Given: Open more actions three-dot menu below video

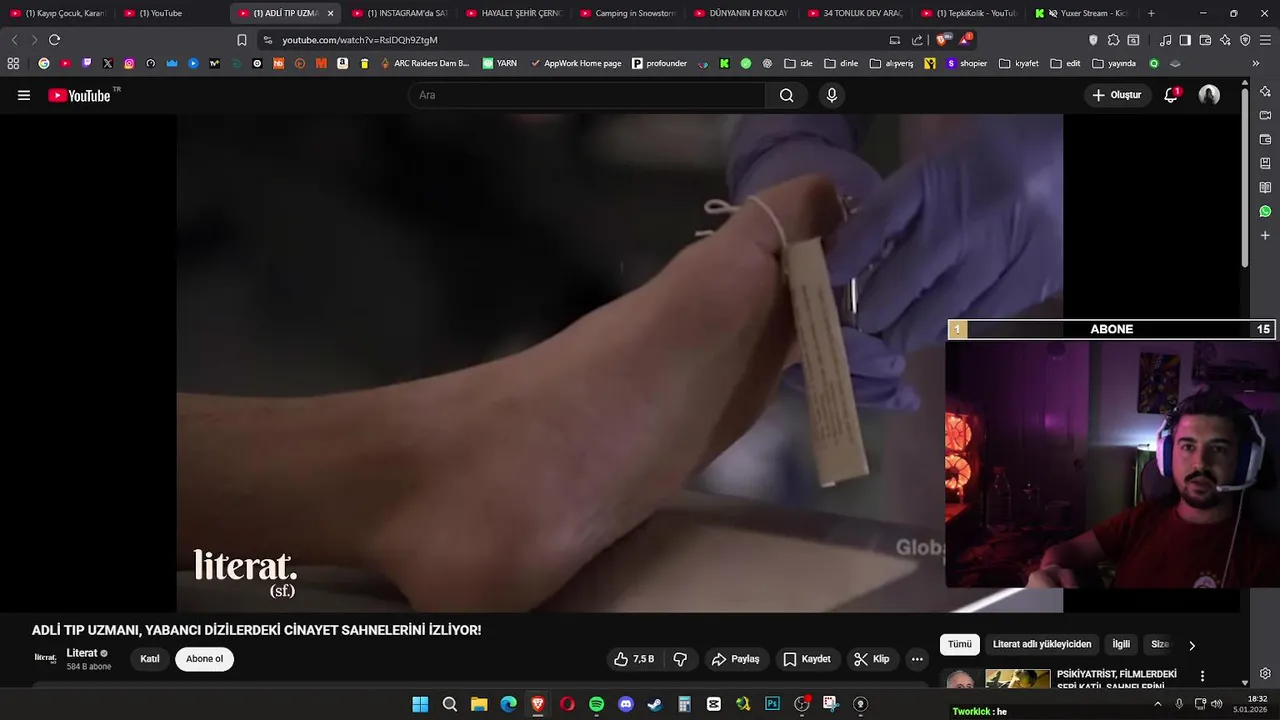Looking at the screenshot, I should click(917, 659).
